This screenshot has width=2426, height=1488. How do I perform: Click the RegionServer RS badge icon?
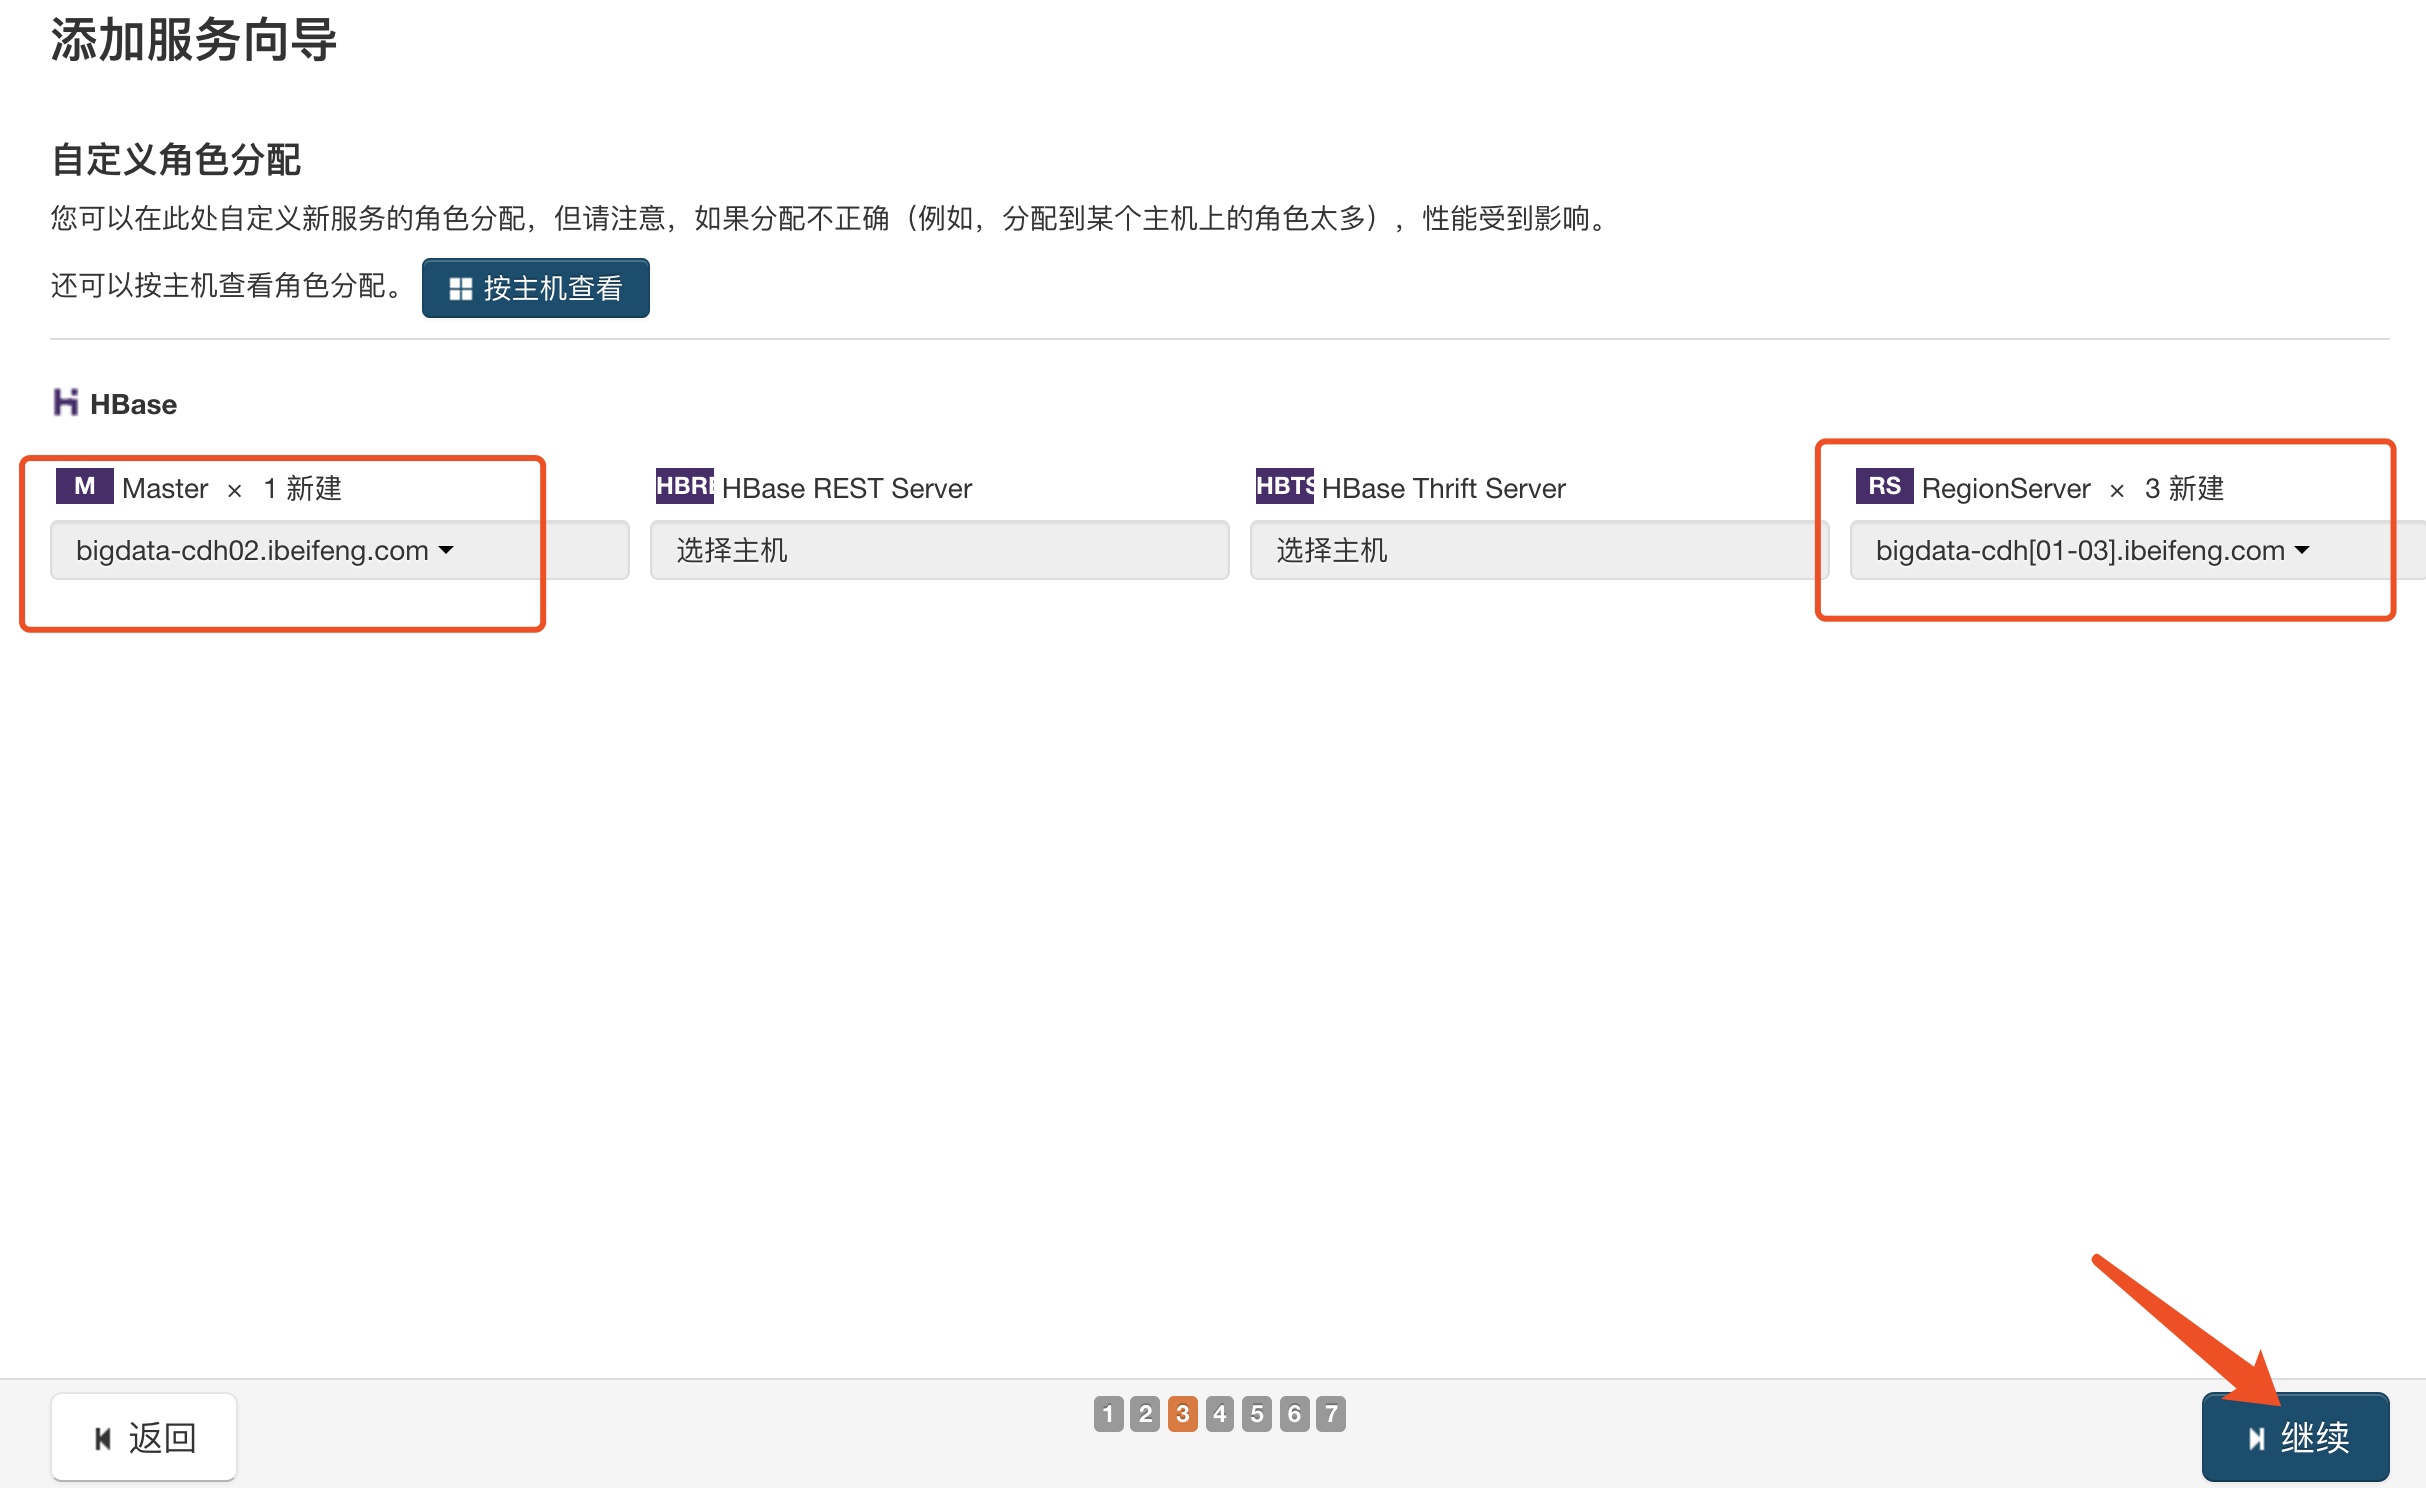pos(1884,487)
